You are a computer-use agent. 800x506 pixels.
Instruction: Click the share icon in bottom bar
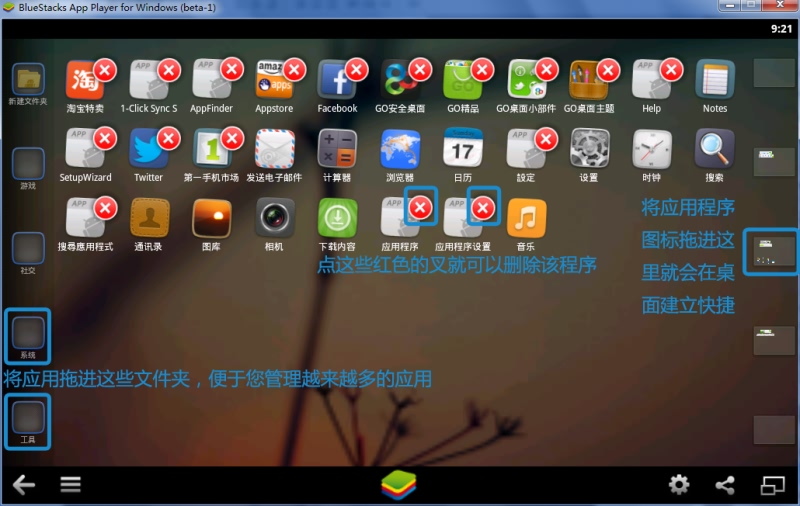point(725,485)
